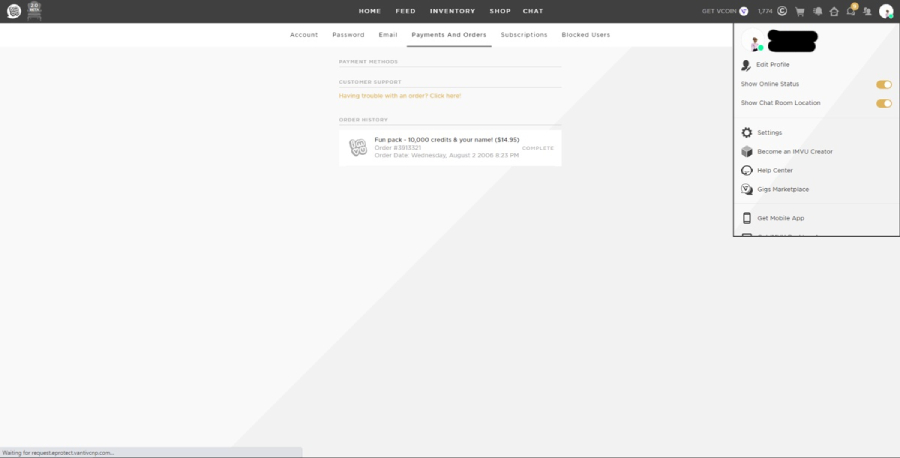Click Order #3913321 text
Screen dimensions: 900x458
click(397, 148)
